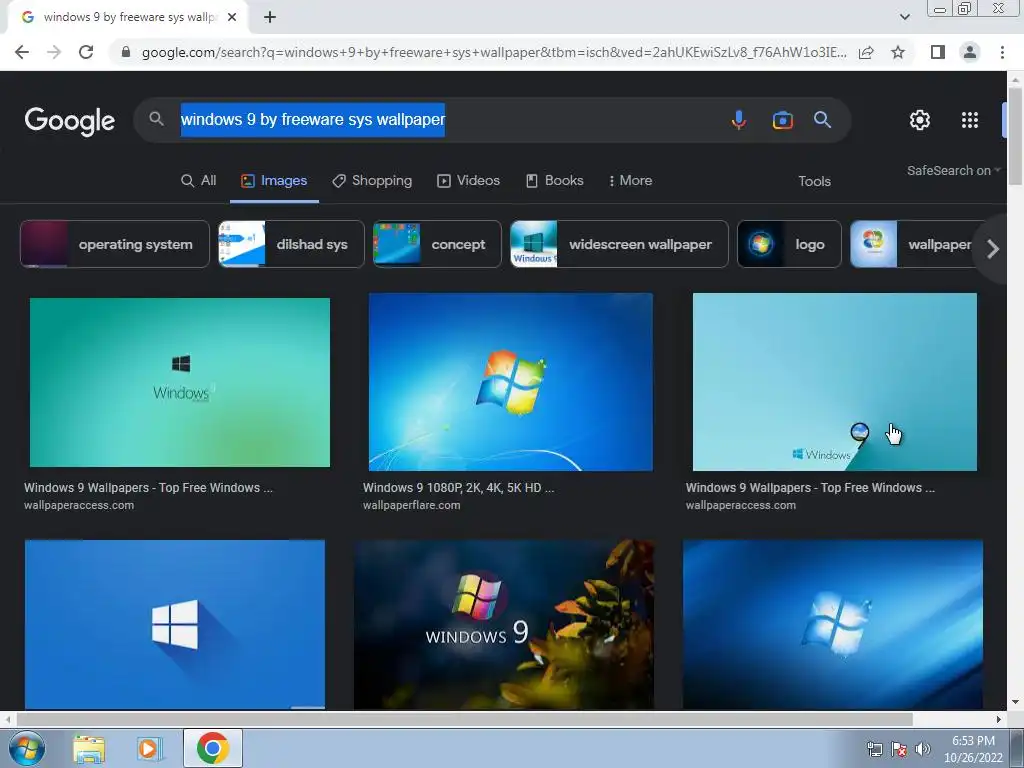Filter by concept chip

coord(437,244)
